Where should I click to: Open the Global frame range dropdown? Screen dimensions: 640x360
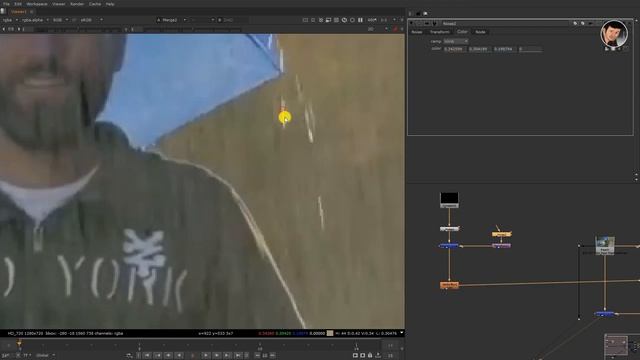[45, 356]
